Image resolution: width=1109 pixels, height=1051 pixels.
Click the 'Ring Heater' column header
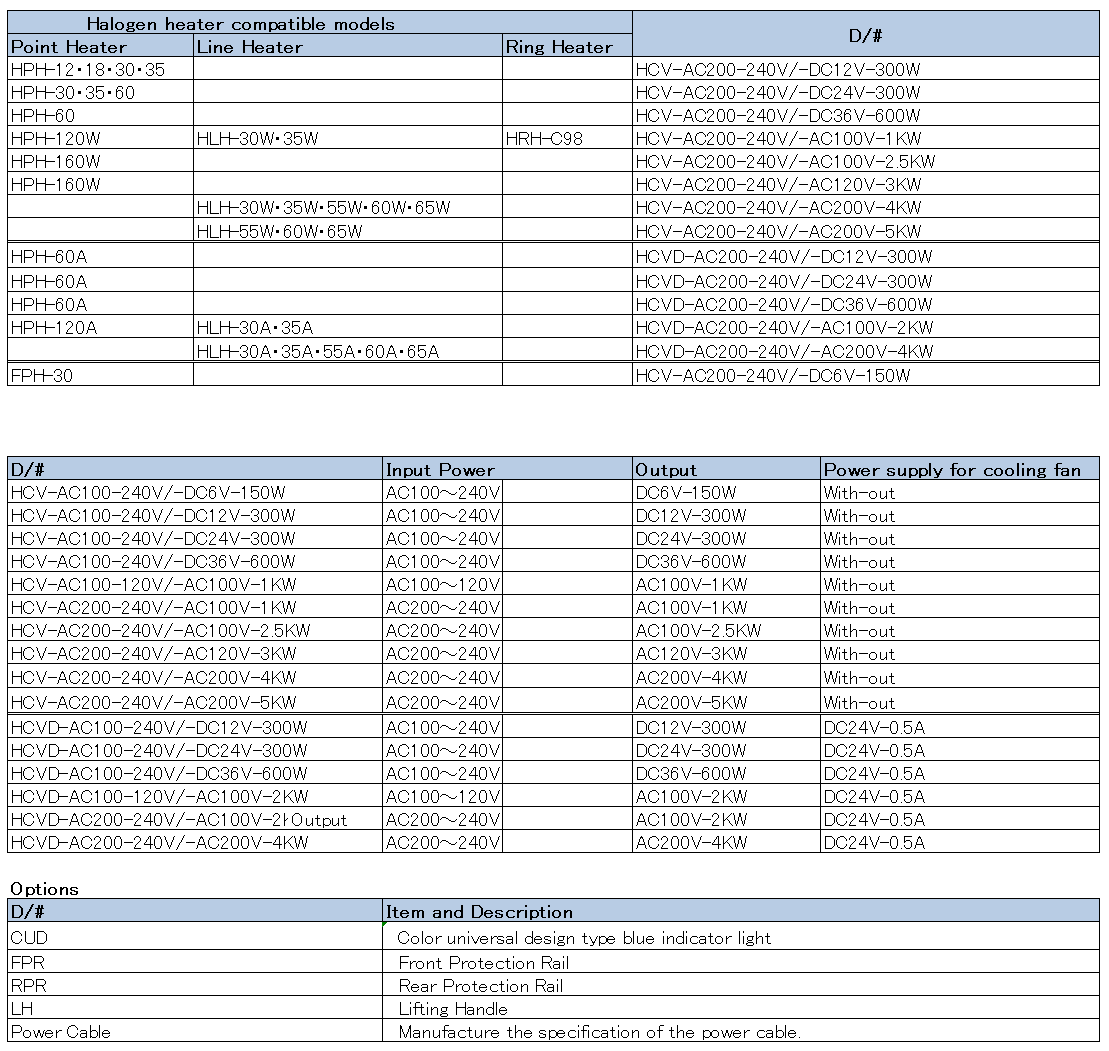coord(567,46)
